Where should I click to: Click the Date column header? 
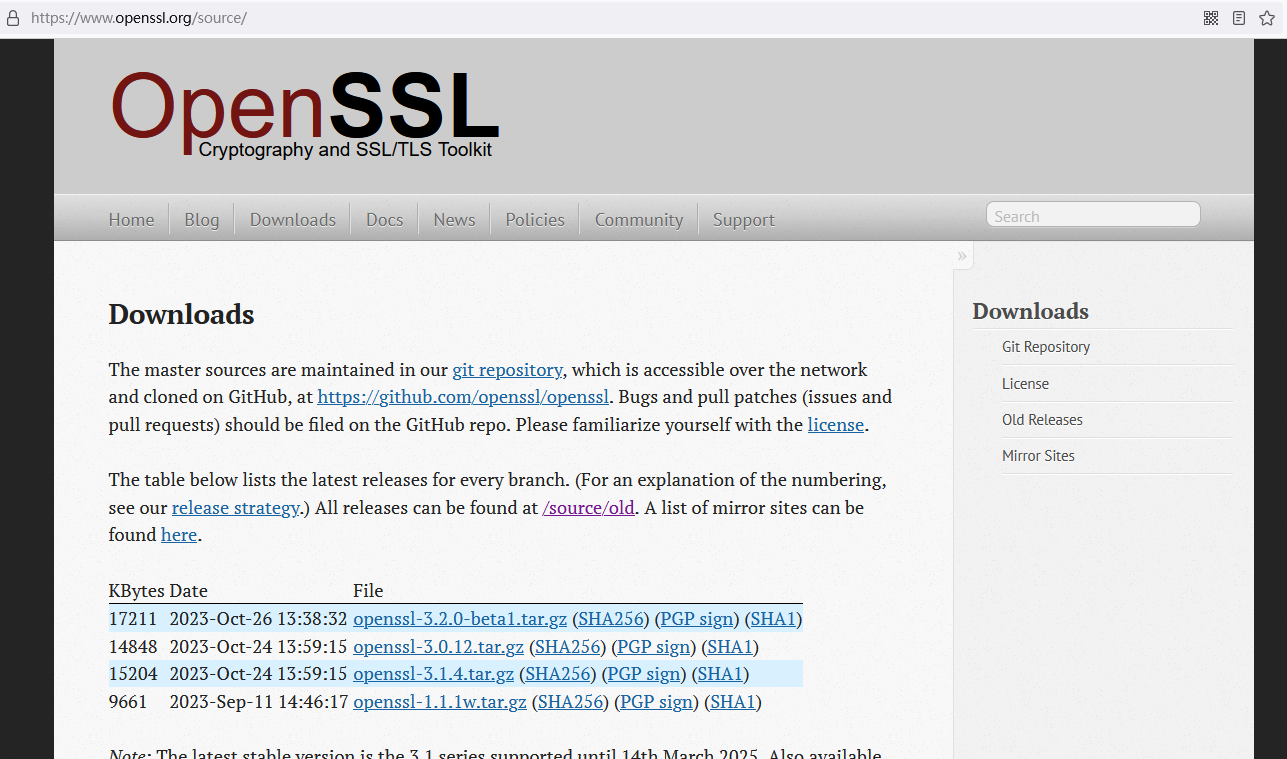(x=189, y=591)
